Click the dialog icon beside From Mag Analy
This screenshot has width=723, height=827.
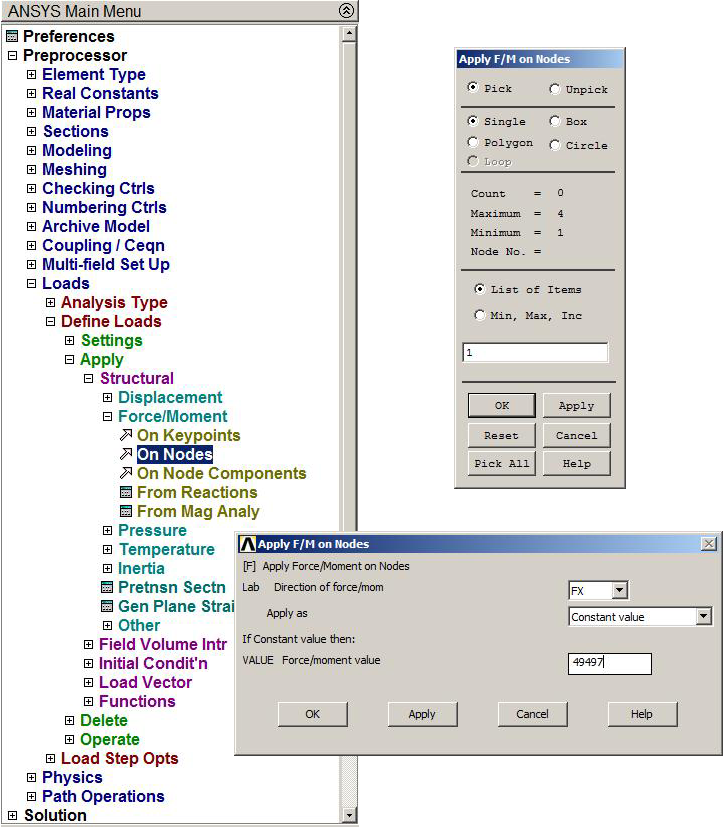126,512
